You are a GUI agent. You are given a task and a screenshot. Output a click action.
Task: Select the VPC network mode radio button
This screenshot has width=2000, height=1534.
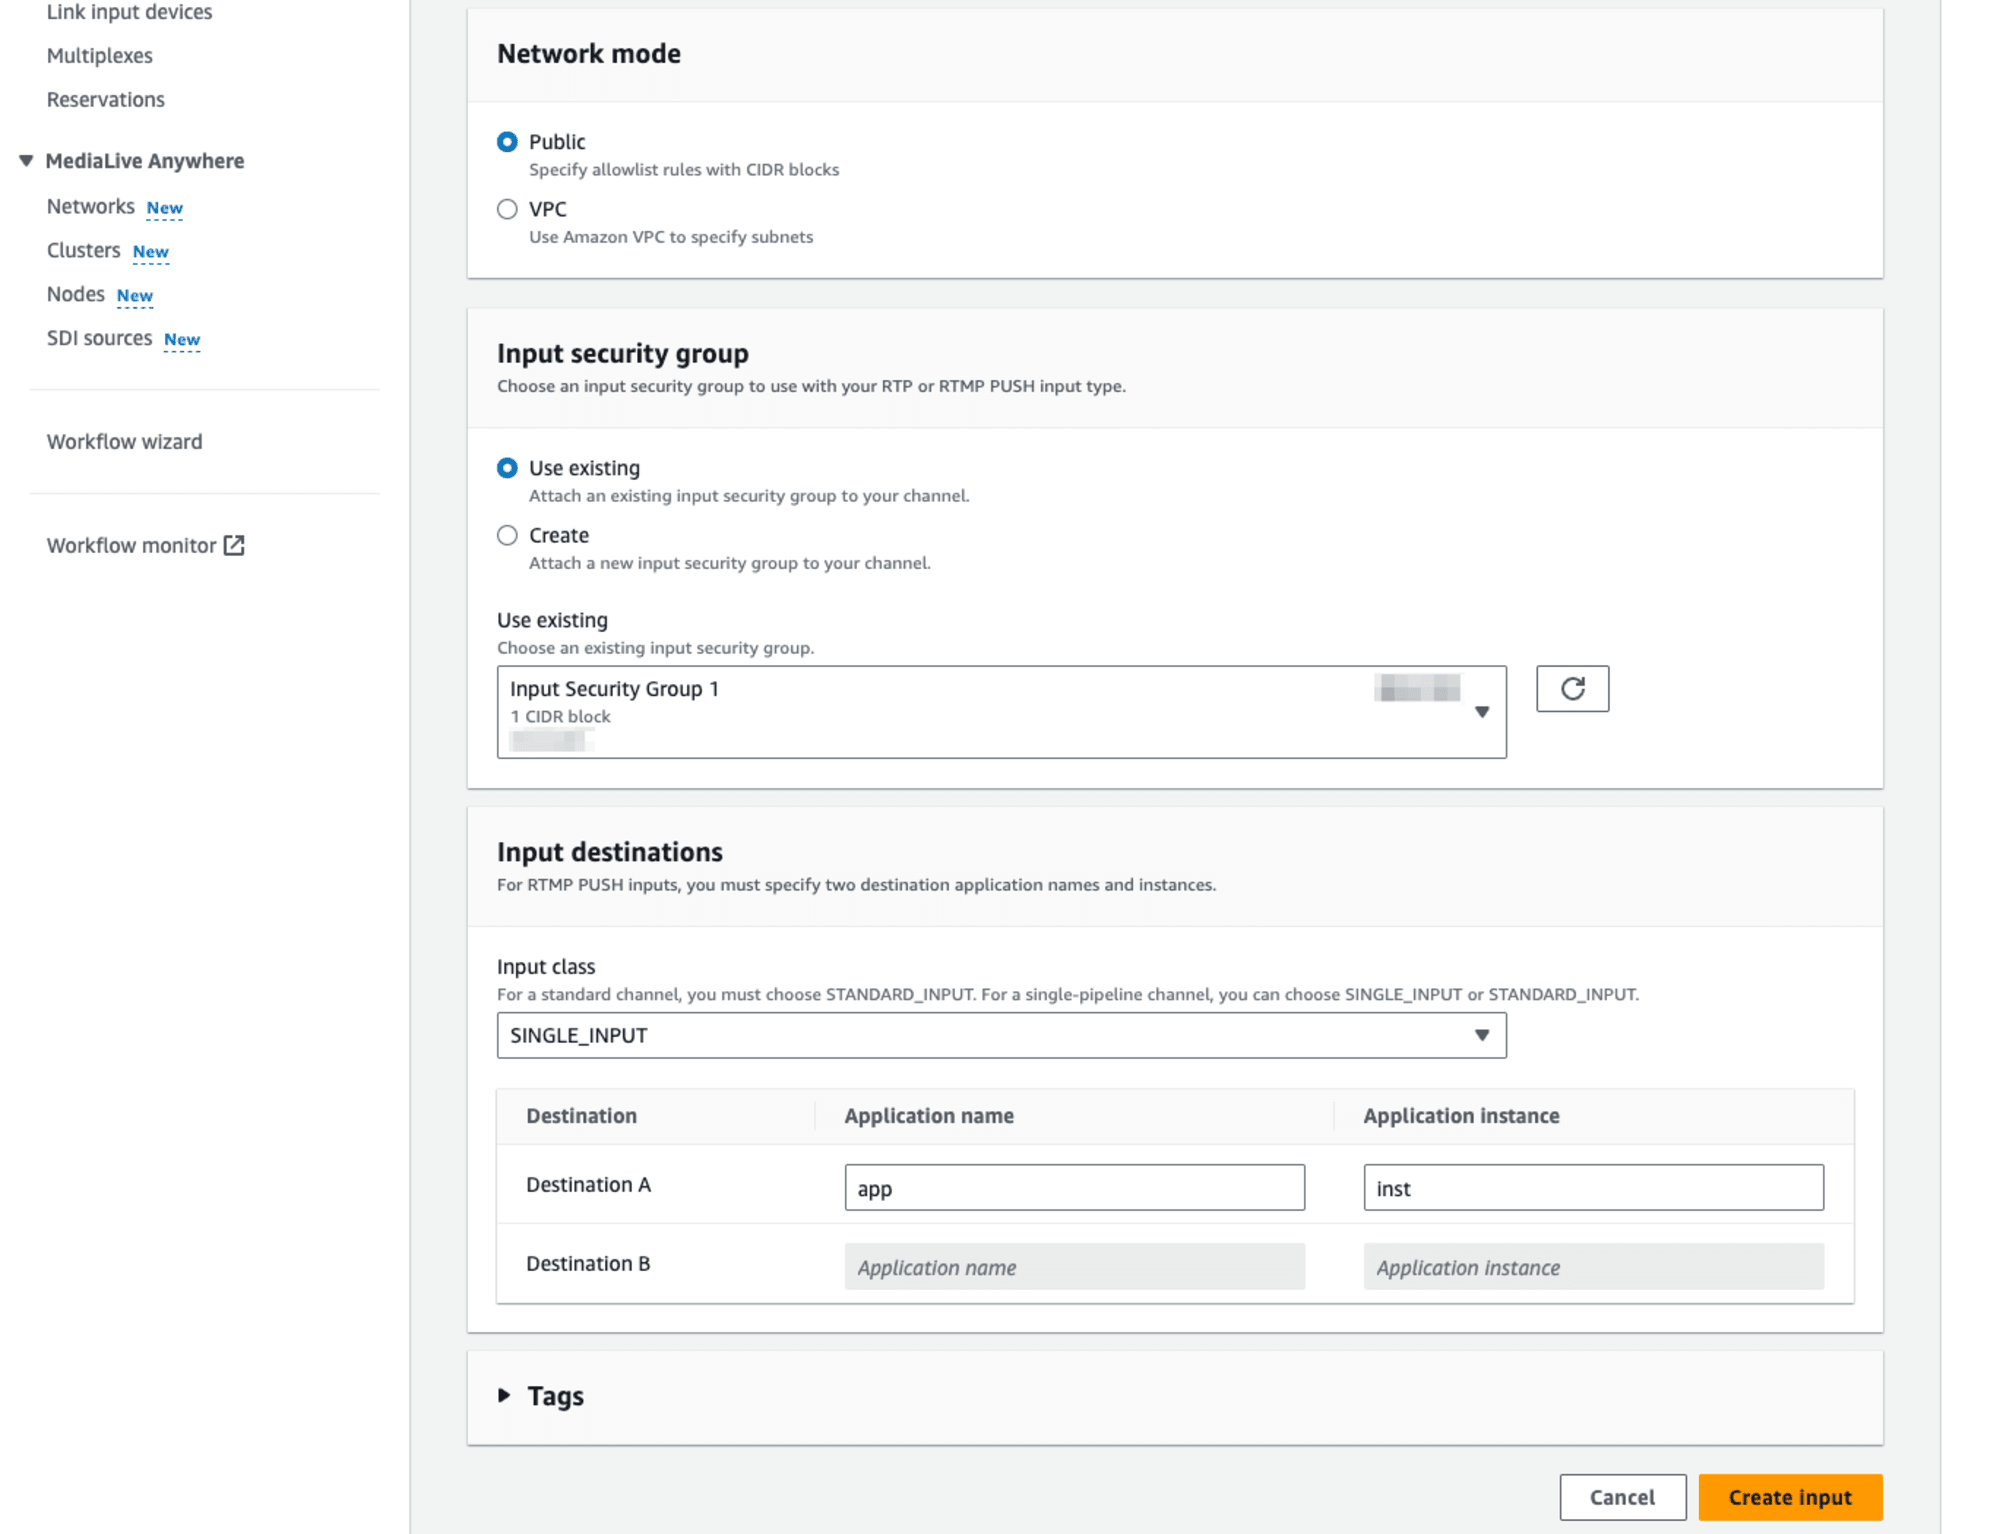pyautogui.click(x=508, y=208)
